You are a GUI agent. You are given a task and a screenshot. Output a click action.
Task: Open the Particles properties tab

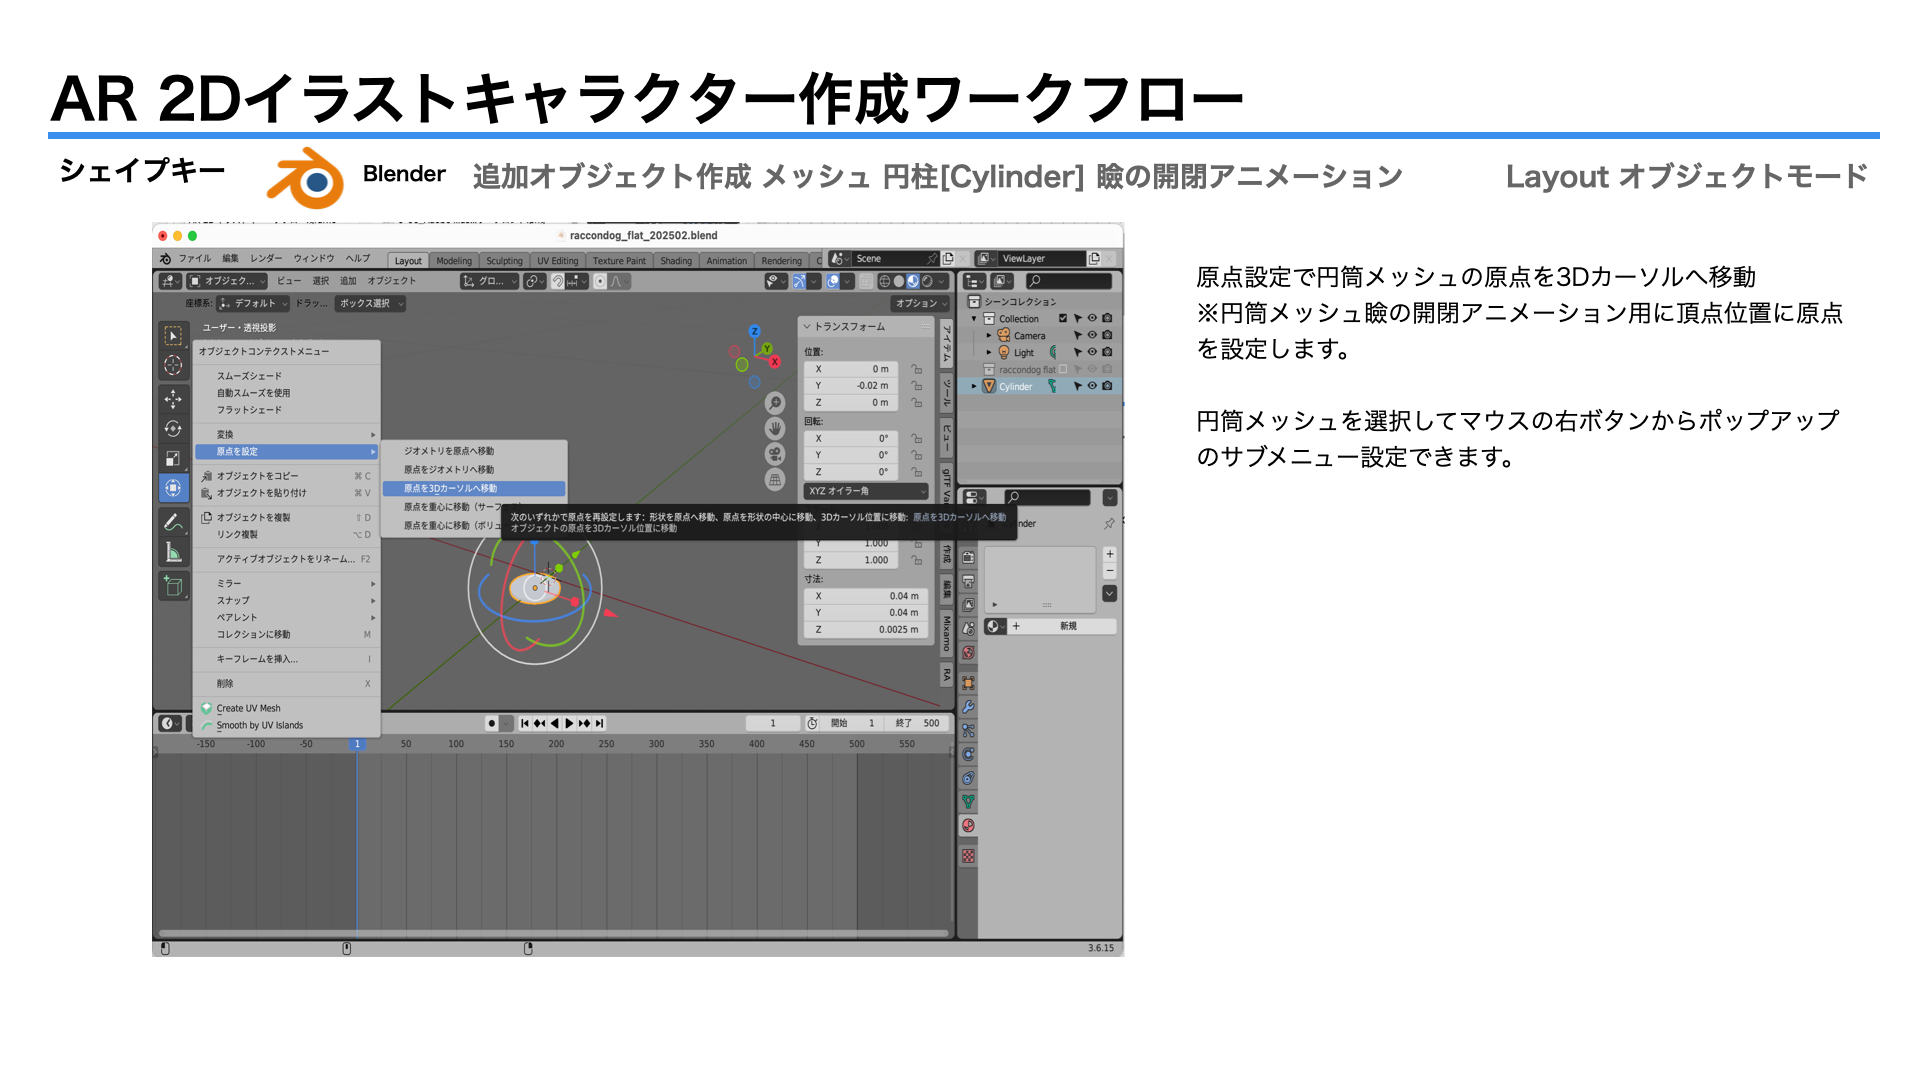968,731
